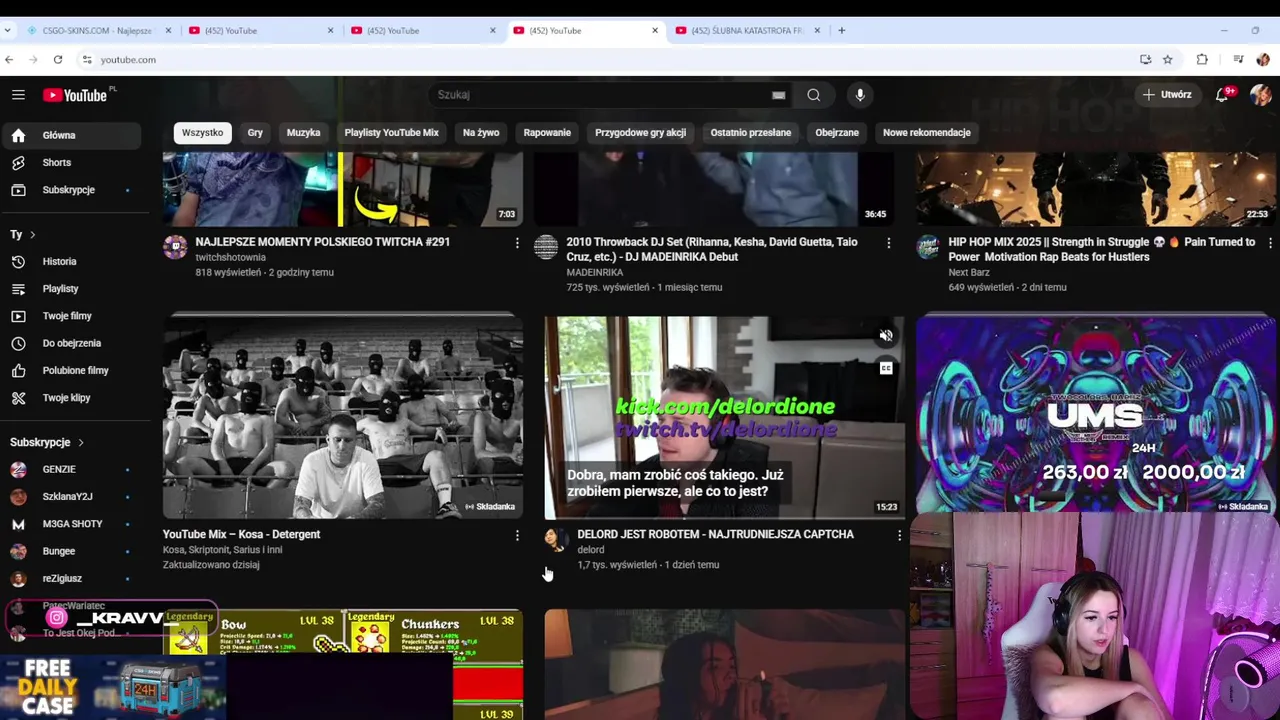The width and height of the screenshot is (1280, 720).
Task: Click the youtube.com address bar
Action: coord(600,60)
